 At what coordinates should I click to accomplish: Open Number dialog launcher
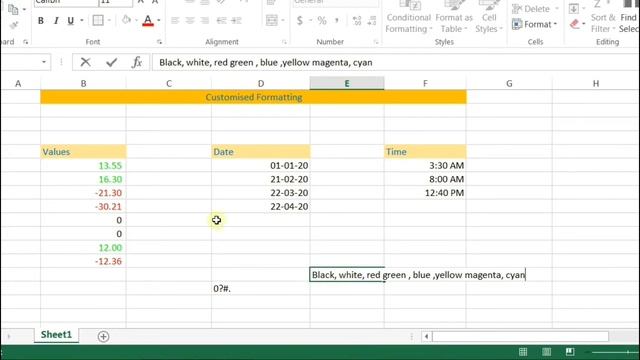(376, 42)
